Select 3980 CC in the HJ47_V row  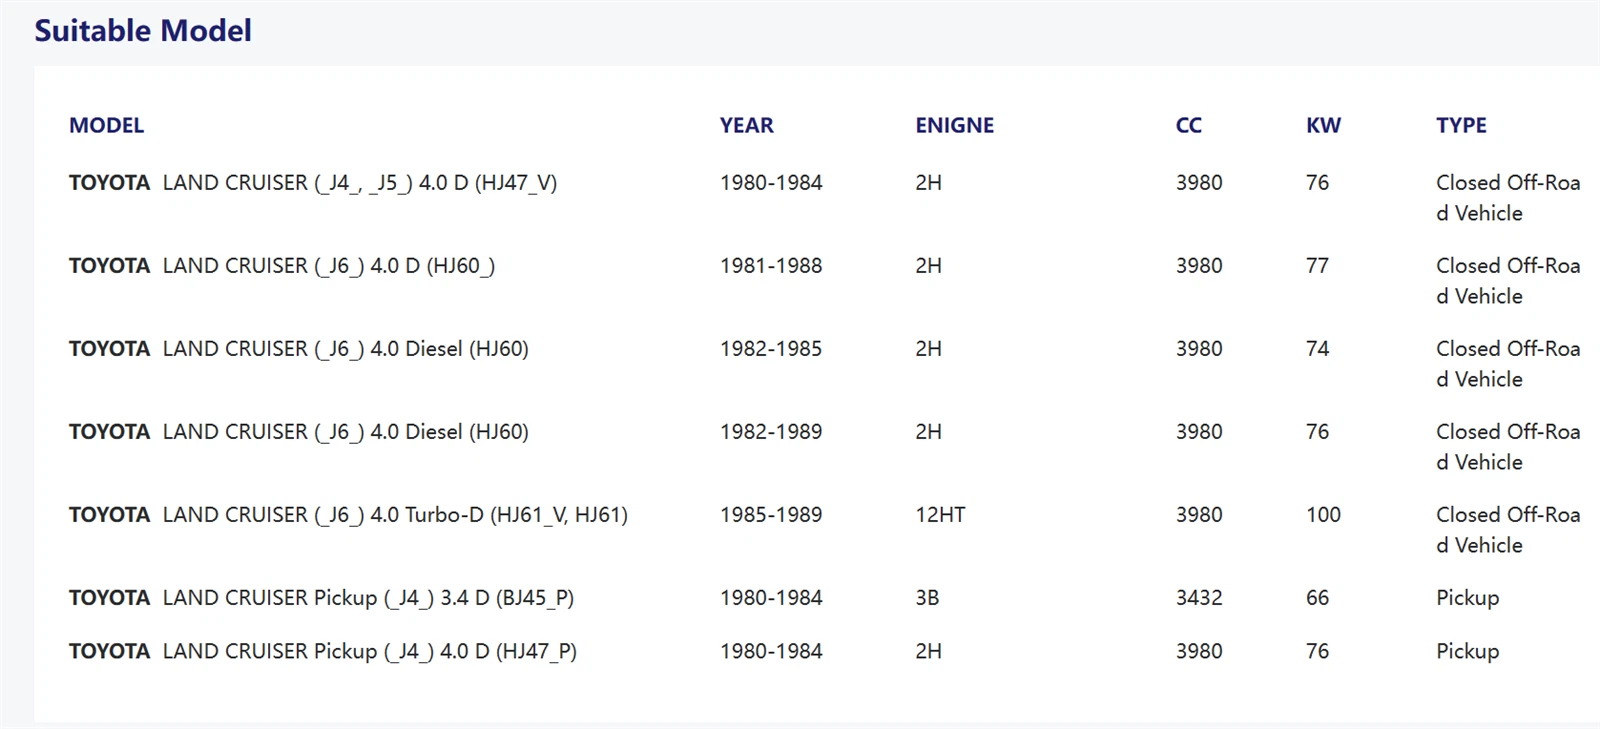pyautogui.click(x=1199, y=183)
